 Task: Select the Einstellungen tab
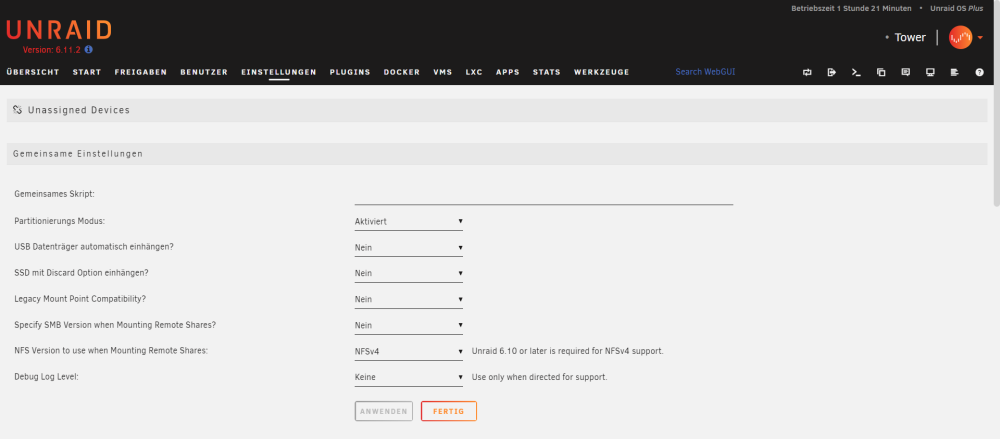point(279,72)
